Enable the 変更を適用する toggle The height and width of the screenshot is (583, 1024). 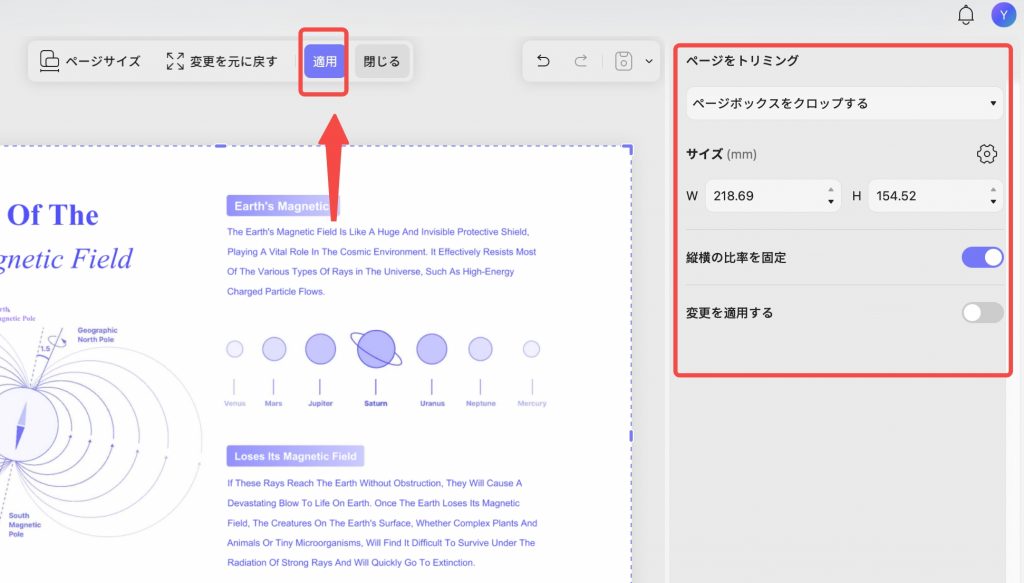pos(982,313)
